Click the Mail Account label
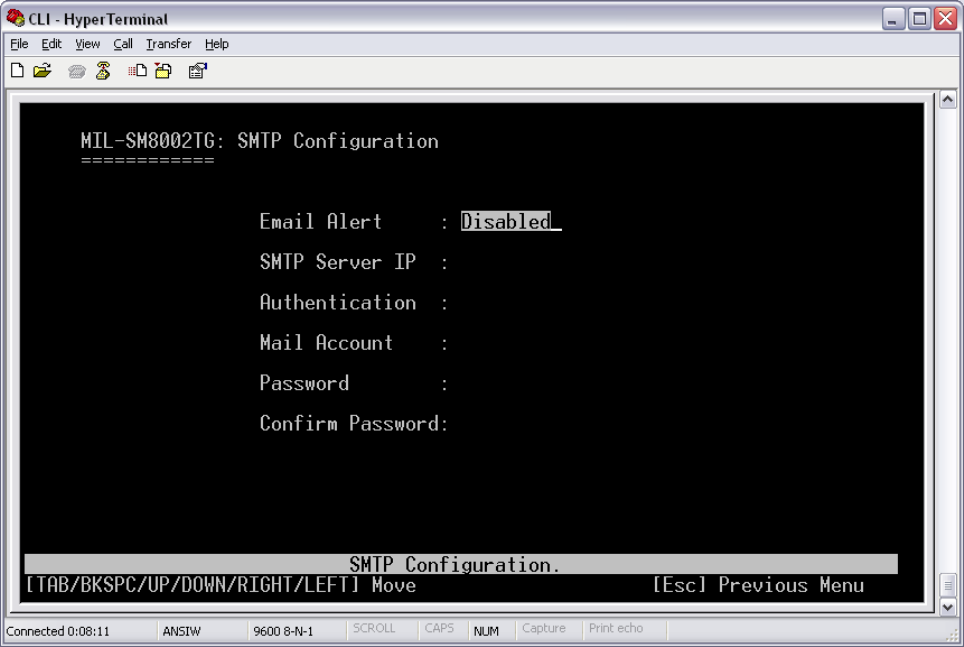Viewport: 964px width, 647px height. [326, 343]
